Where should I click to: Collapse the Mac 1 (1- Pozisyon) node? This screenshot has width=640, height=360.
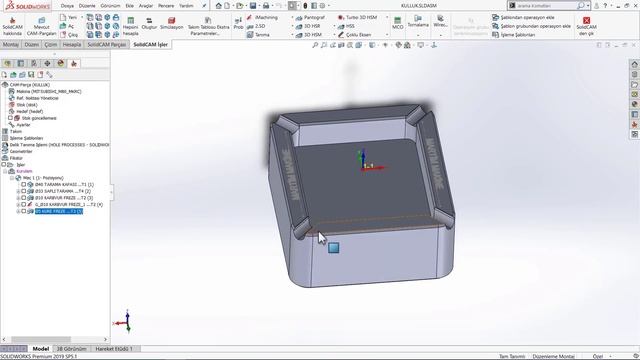coord(12,178)
